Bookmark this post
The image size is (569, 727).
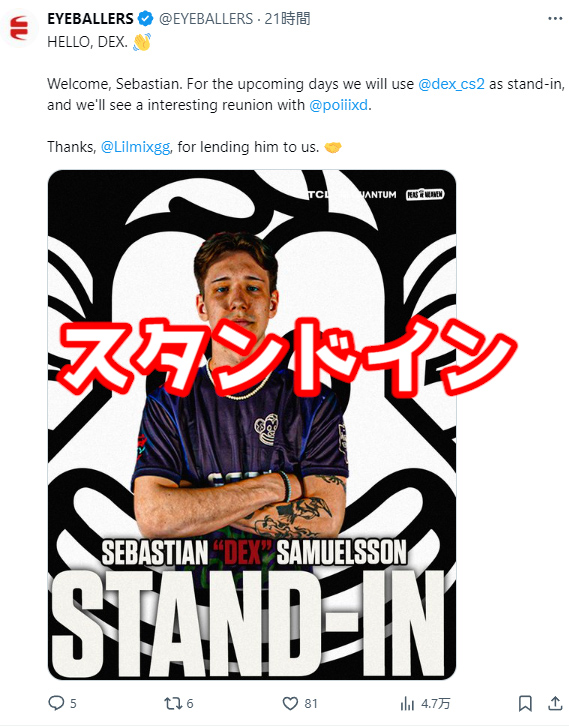525,703
